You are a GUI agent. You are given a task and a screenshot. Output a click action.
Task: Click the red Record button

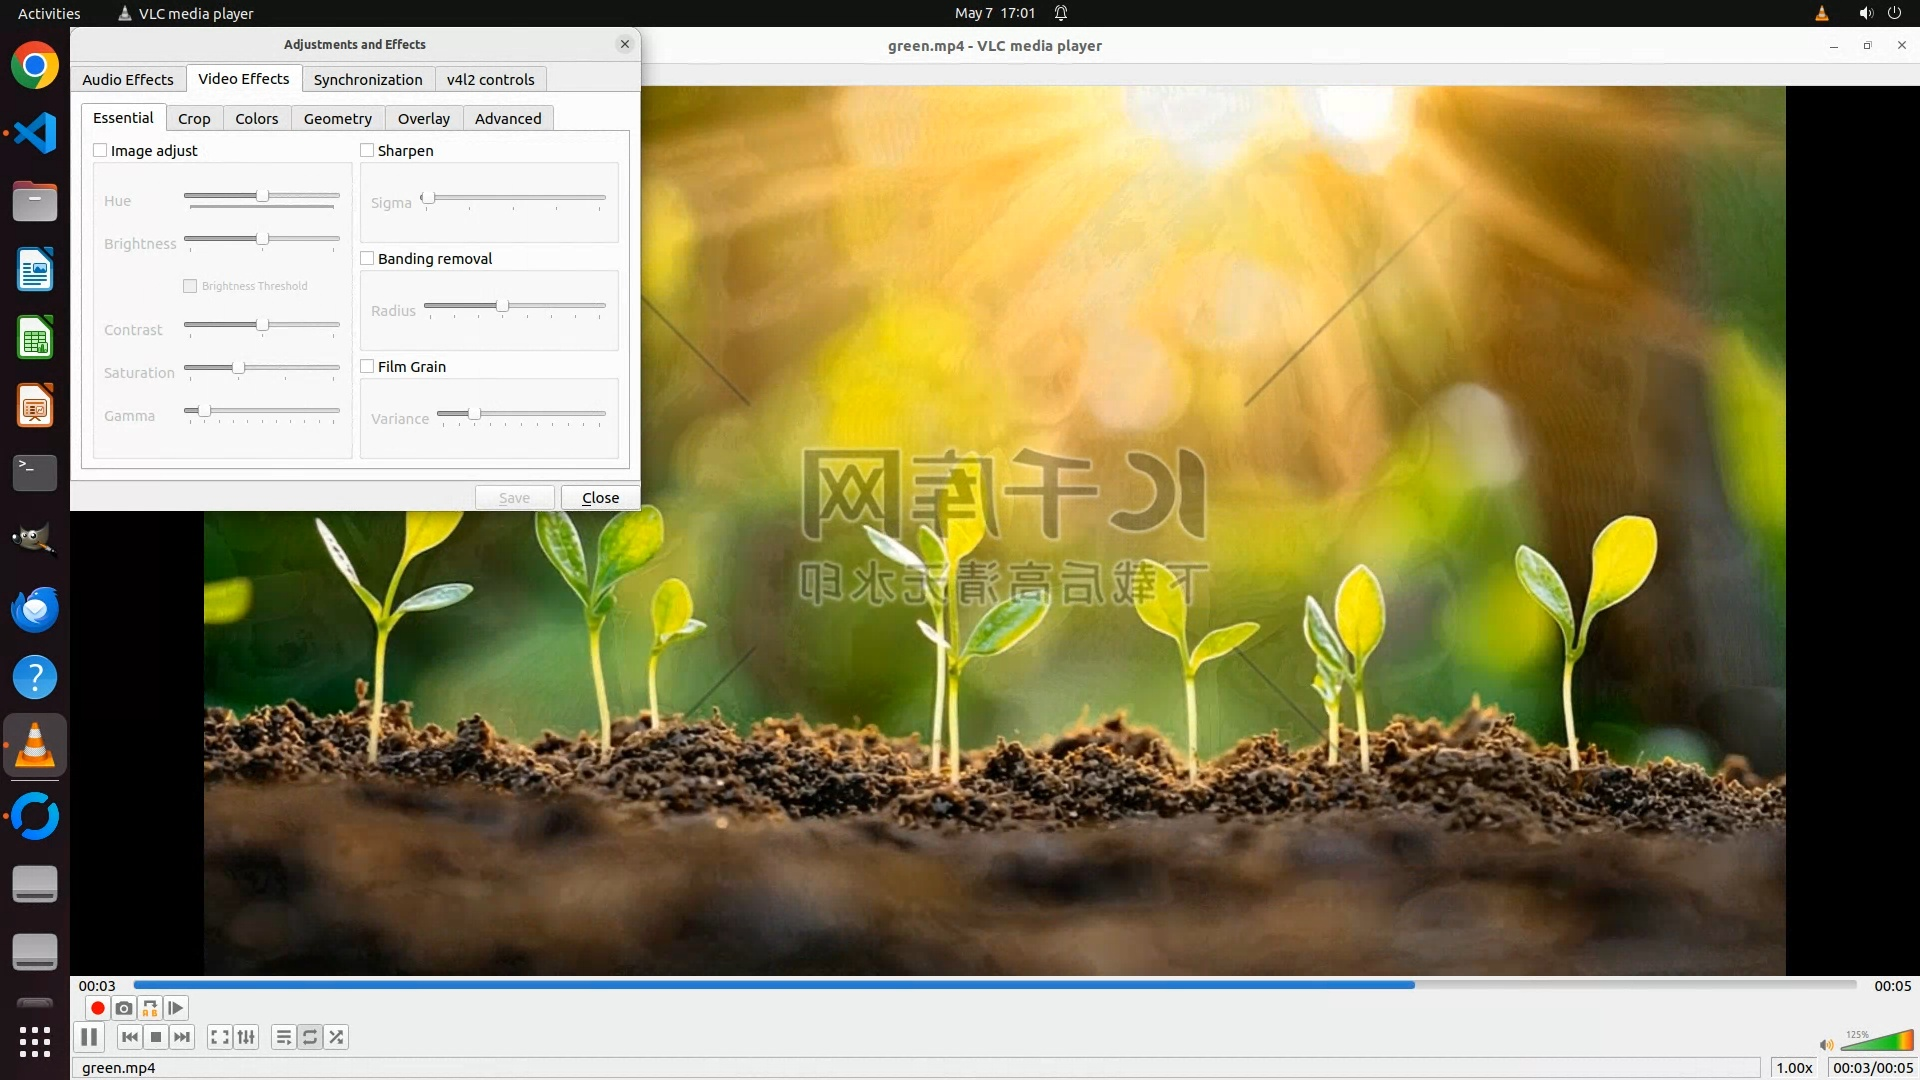point(98,1008)
